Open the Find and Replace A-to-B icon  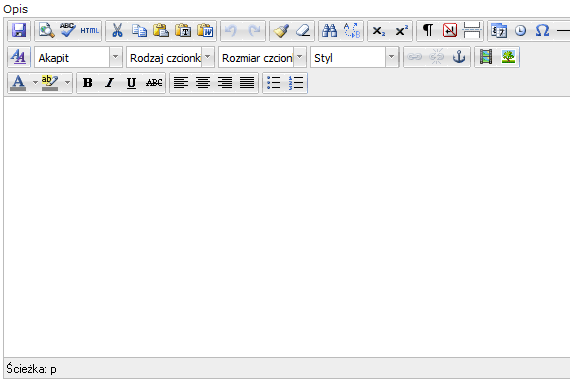coord(352,31)
